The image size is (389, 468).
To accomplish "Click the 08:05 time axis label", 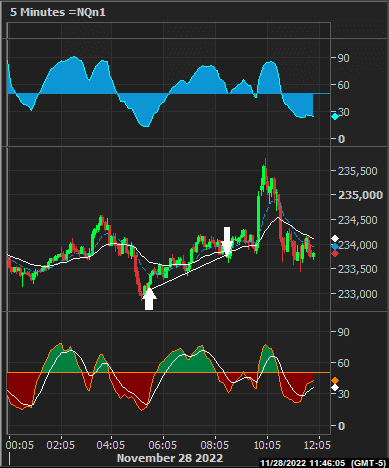I will 215,445.
